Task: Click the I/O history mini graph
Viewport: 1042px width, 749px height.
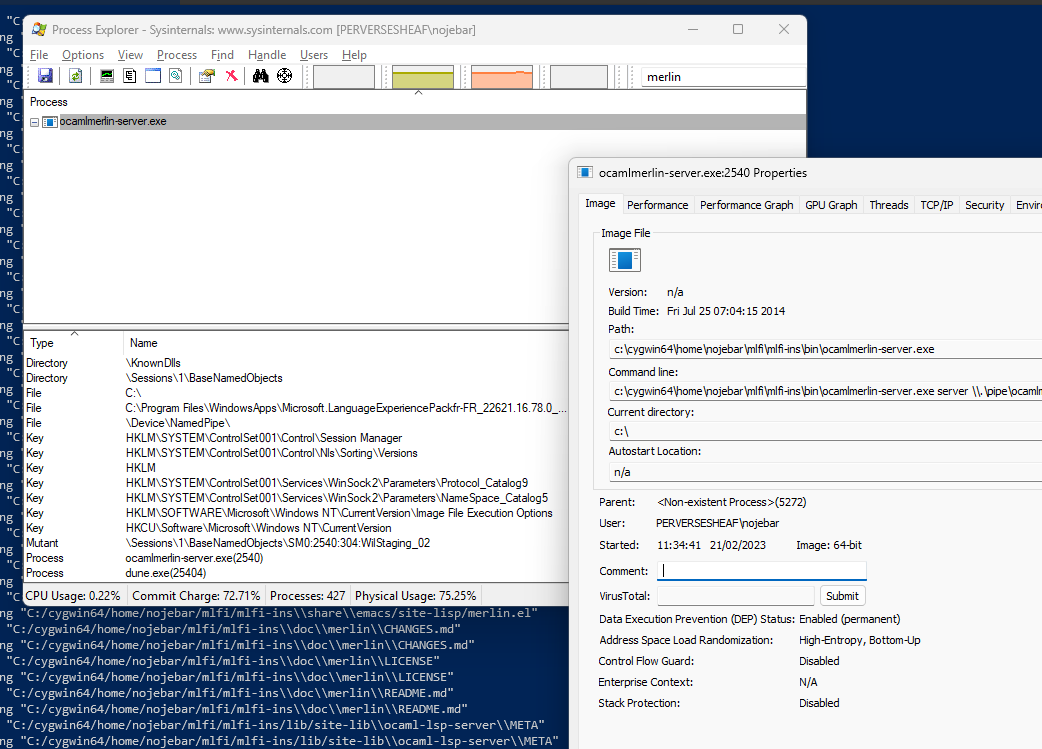Action: [x=579, y=77]
